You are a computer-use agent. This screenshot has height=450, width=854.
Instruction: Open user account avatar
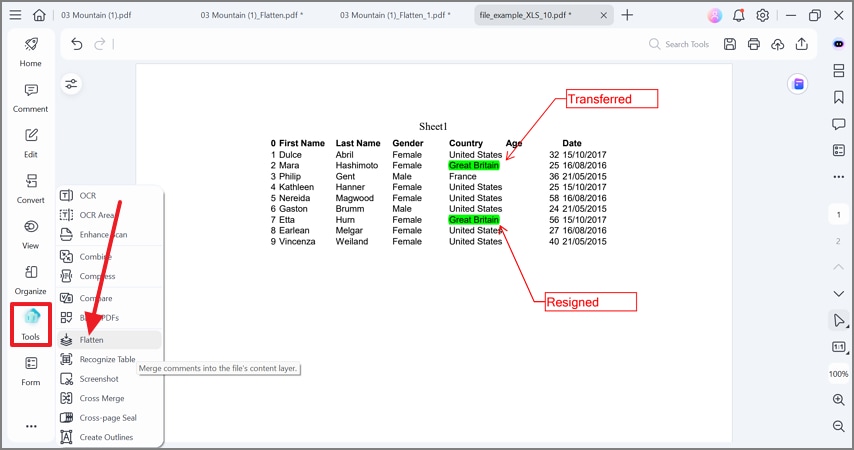pos(715,15)
